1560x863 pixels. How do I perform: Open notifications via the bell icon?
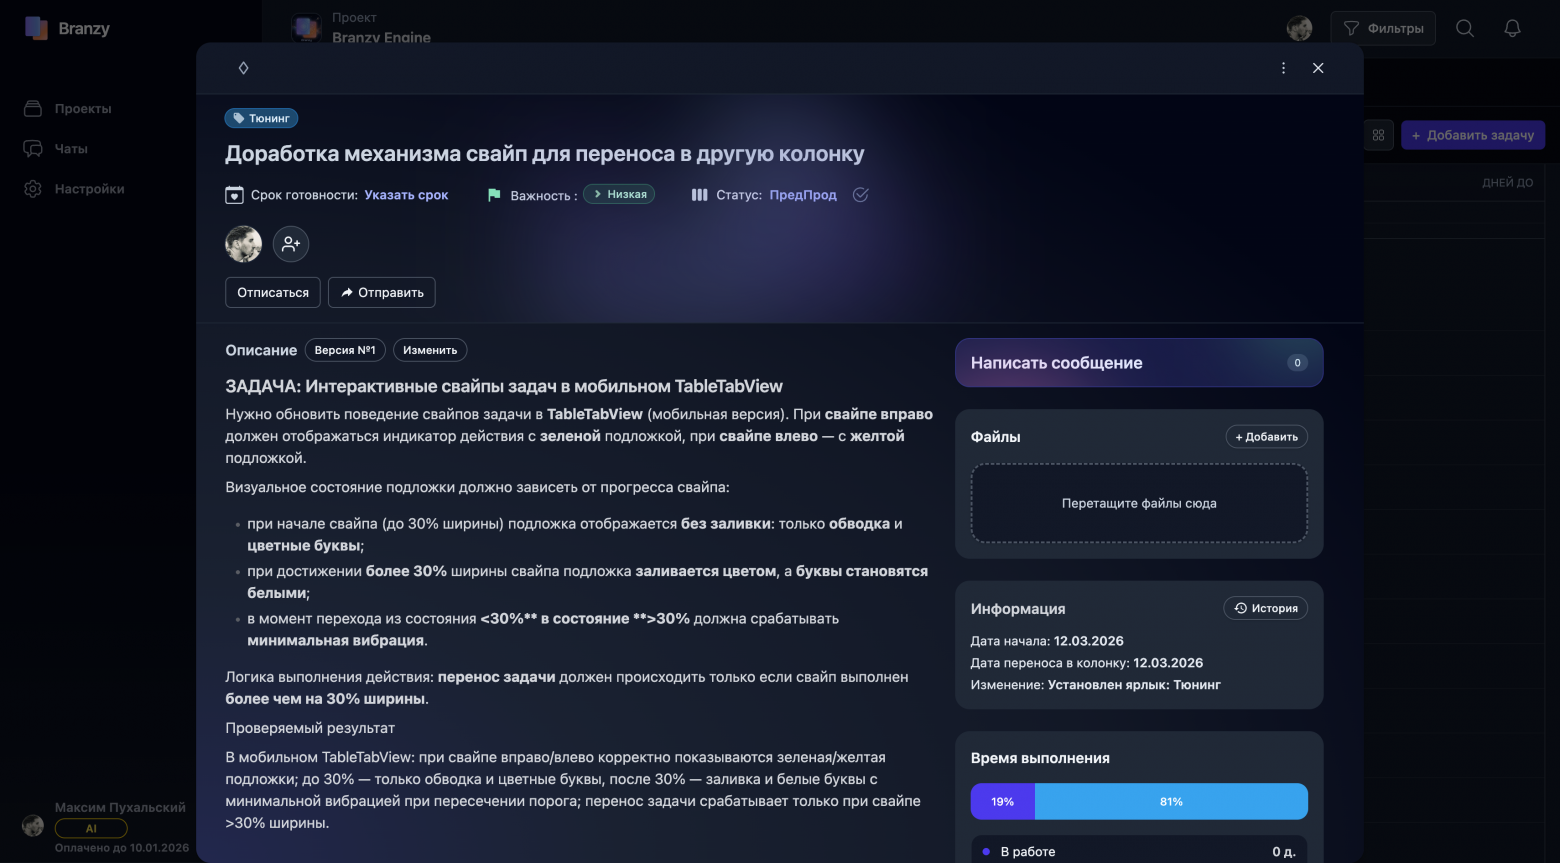(1511, 27)
